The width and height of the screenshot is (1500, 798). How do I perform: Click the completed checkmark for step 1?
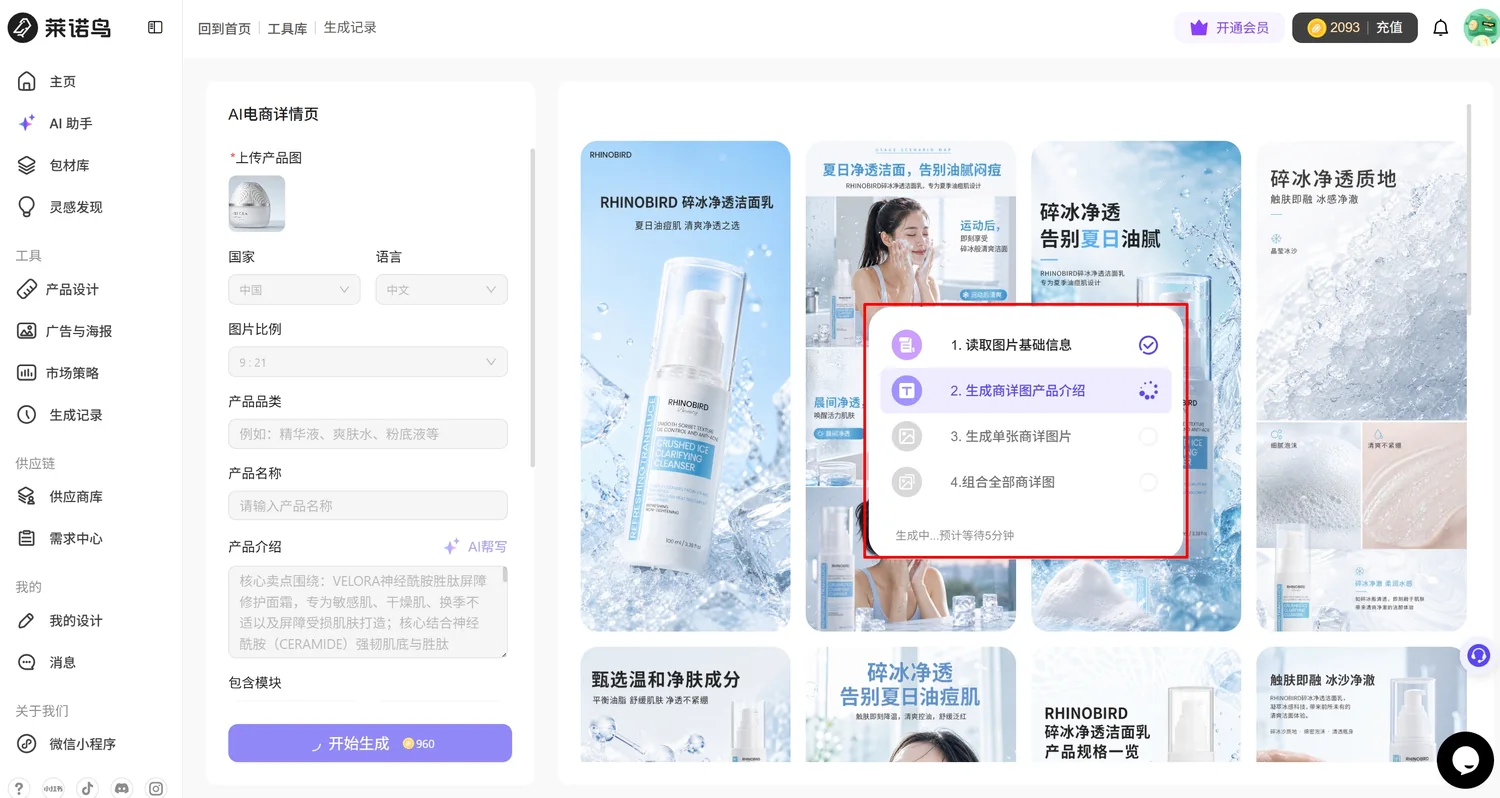point(1148,345)
